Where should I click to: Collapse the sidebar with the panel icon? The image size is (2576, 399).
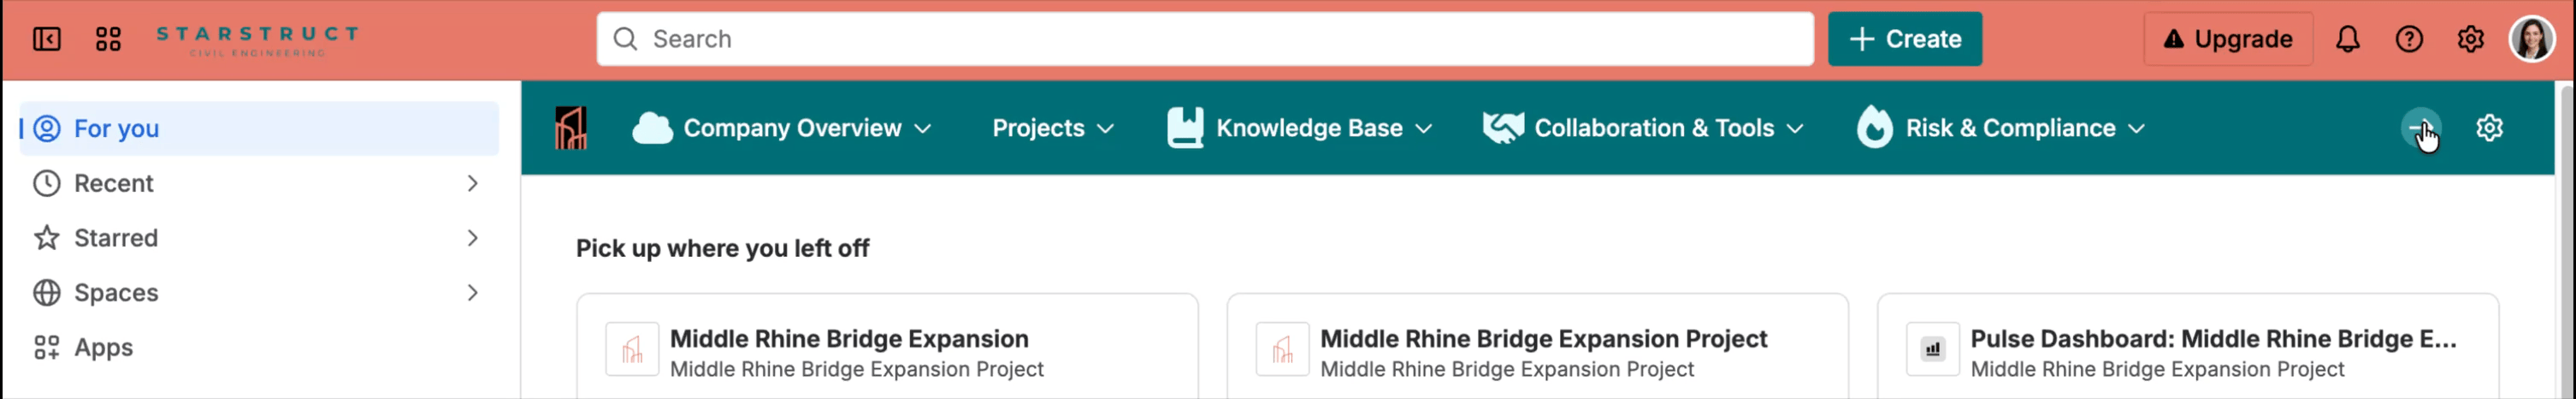(x=46, y=39)
